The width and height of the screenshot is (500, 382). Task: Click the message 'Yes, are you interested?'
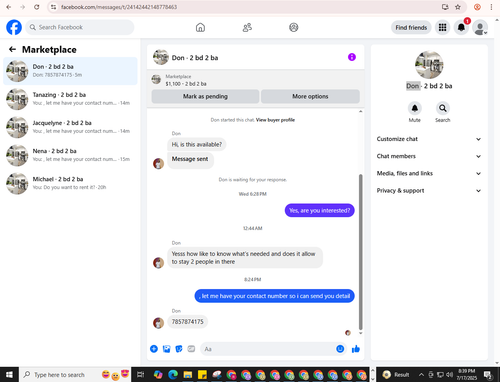tap(319, 210)
